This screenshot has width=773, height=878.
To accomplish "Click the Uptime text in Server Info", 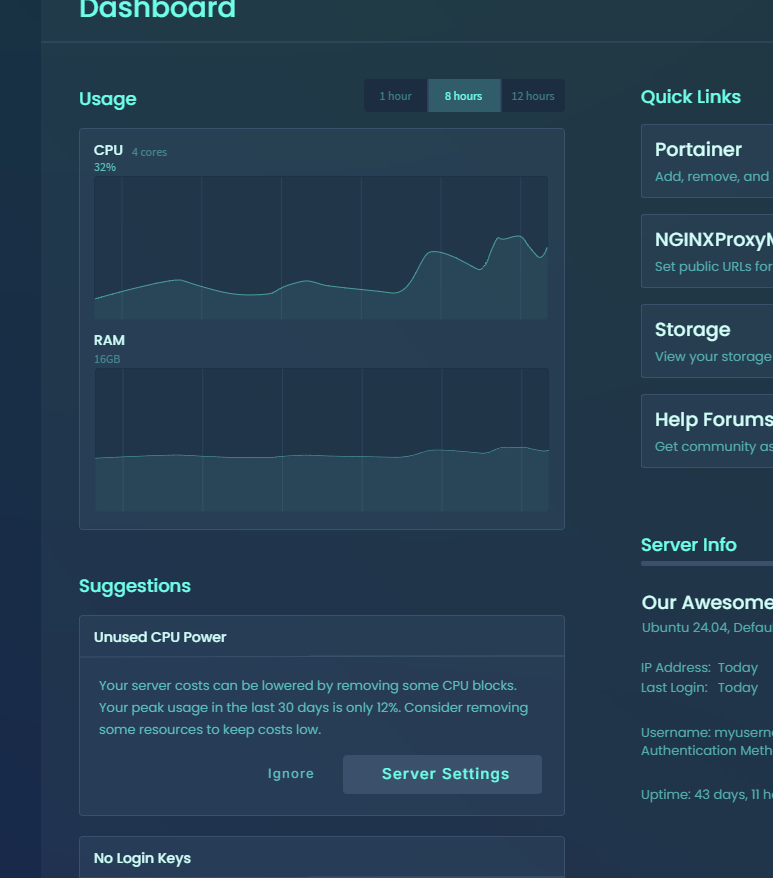I will point(706,795).
